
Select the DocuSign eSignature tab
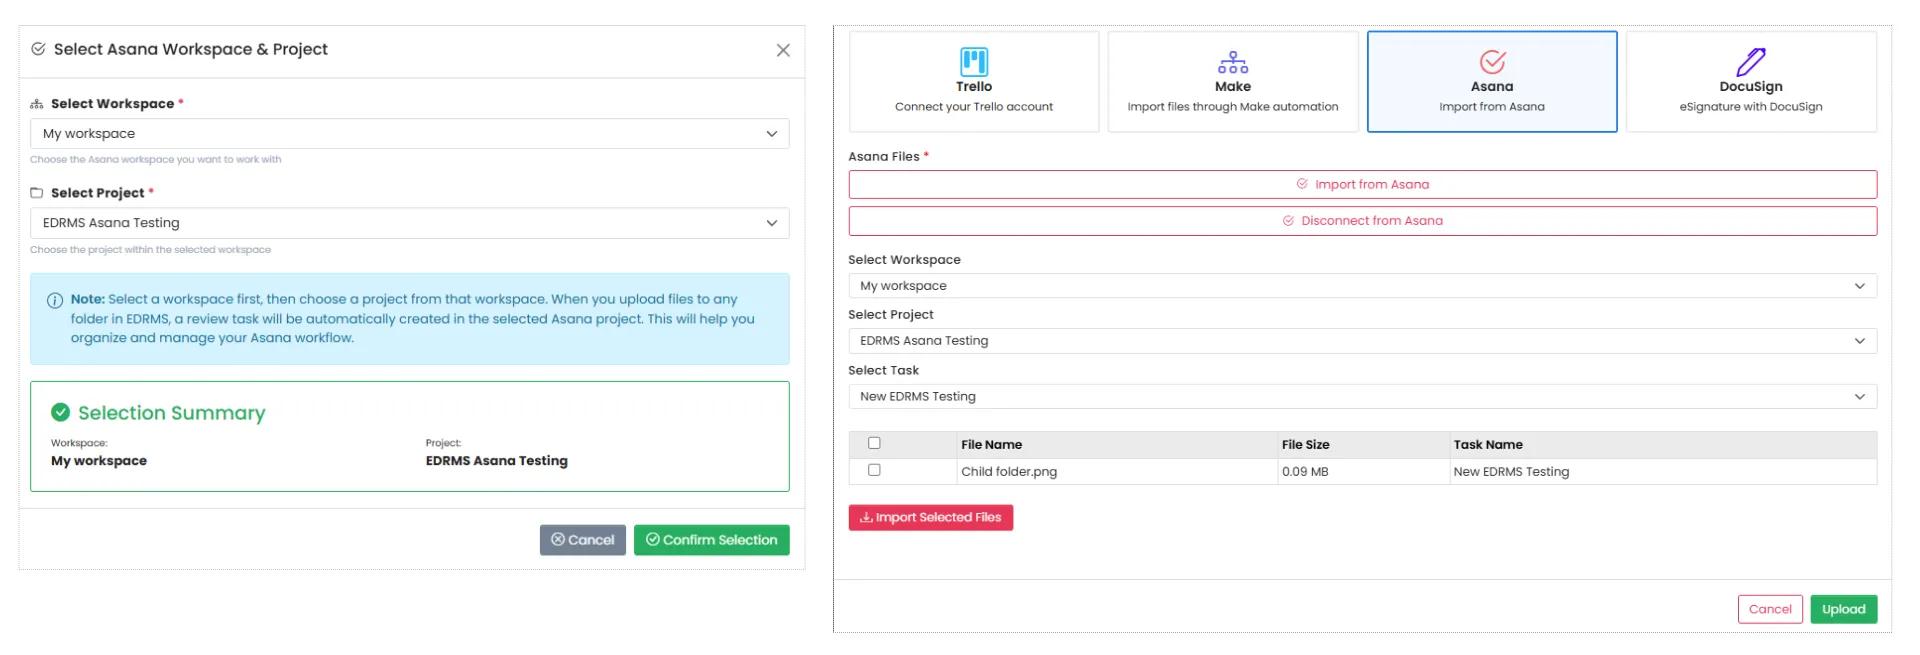[1750, 82]
